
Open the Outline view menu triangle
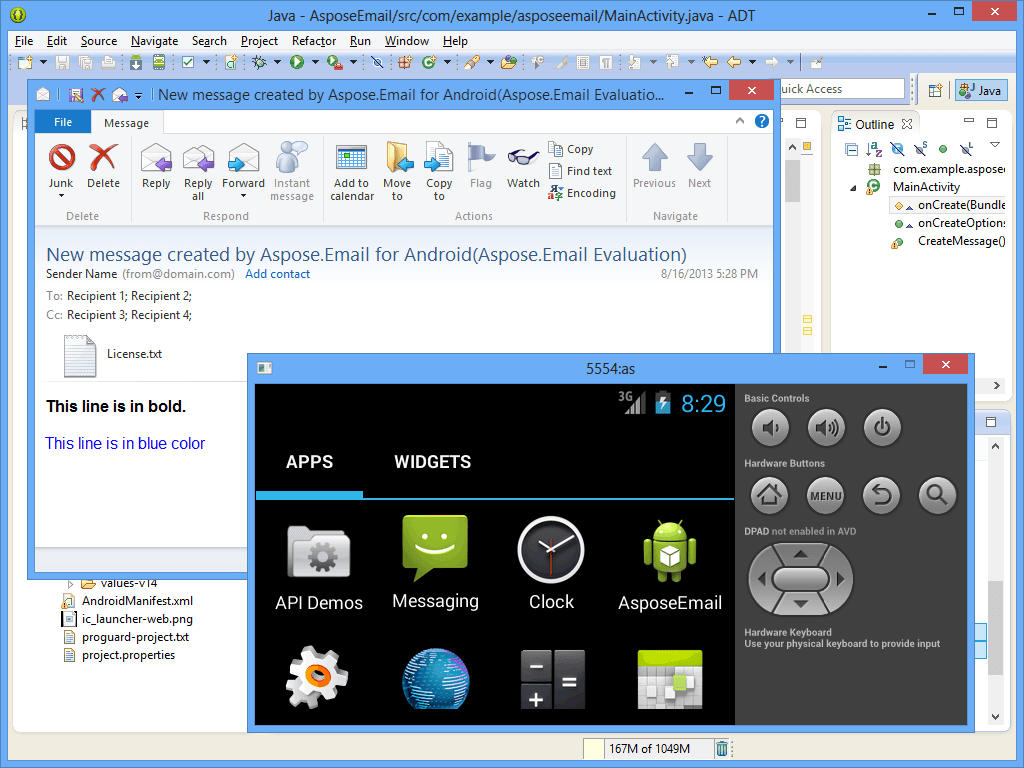(x=995, y=144)
